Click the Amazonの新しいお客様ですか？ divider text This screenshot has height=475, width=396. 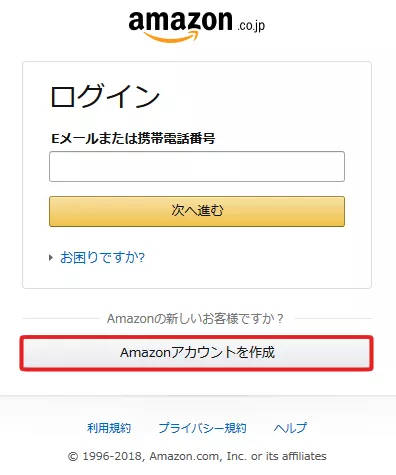[x=195, y=319]
